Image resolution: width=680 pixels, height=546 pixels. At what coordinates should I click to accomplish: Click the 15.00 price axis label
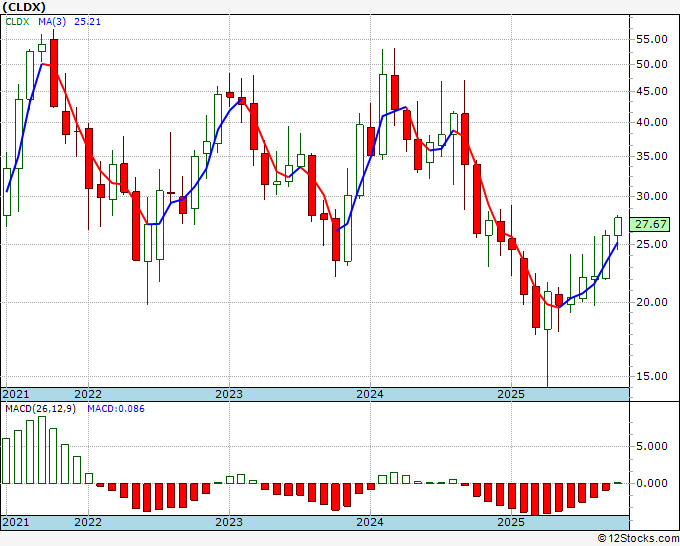coord(652,376)
